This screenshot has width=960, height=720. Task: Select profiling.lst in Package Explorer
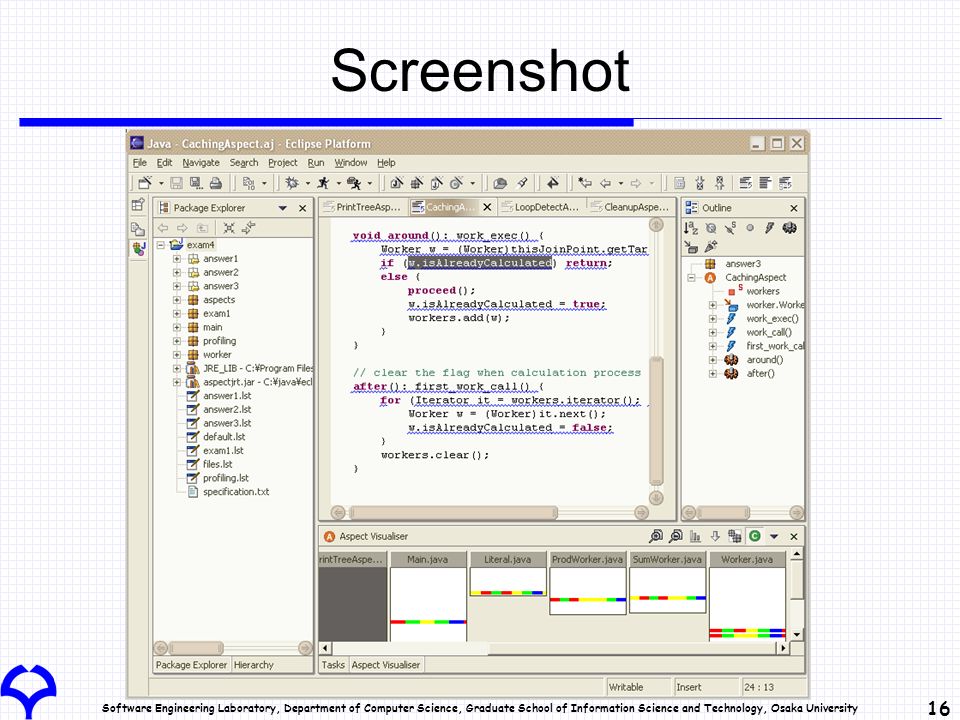[x=225, y=478]
